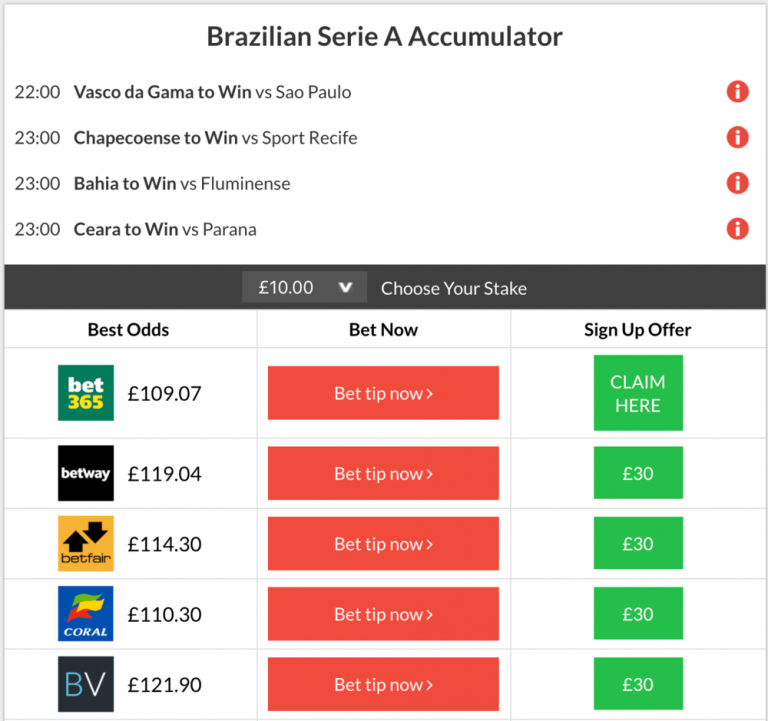Click Bet tip now for Betfair
Image resolution: width=768 pixels, height=721 pixels.
point(383,544)
